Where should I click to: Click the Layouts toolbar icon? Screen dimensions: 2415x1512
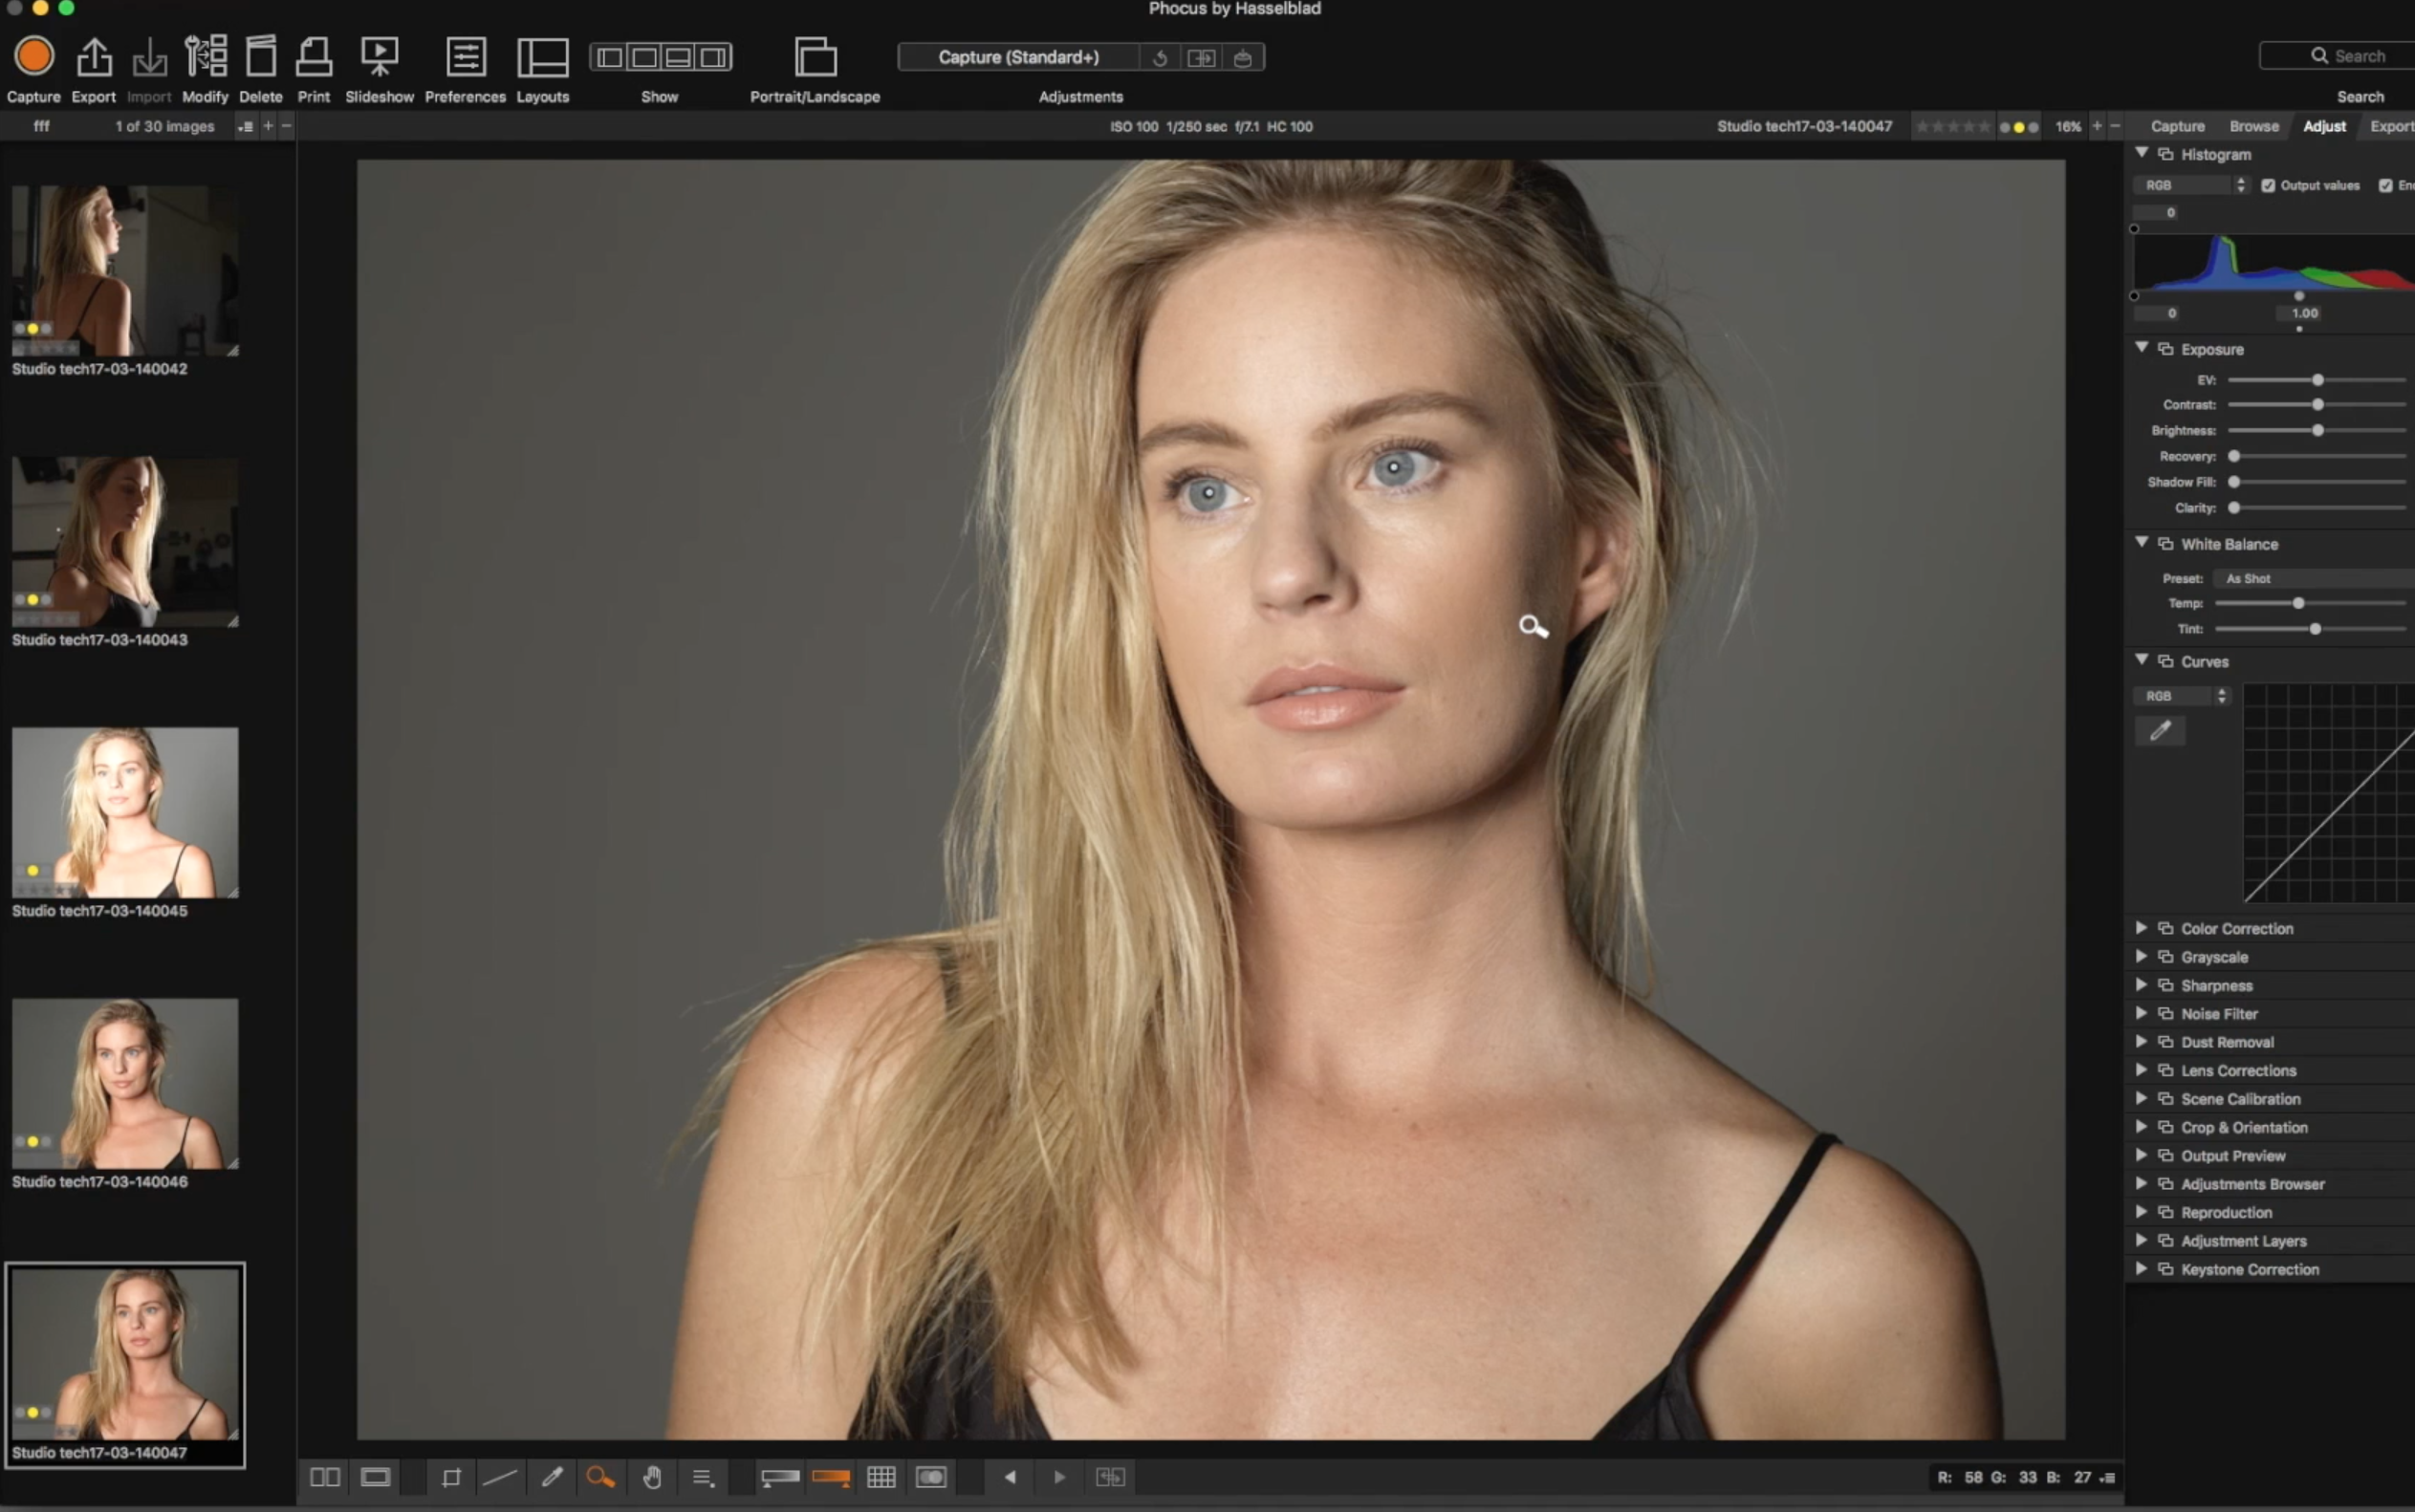point(542,57)
